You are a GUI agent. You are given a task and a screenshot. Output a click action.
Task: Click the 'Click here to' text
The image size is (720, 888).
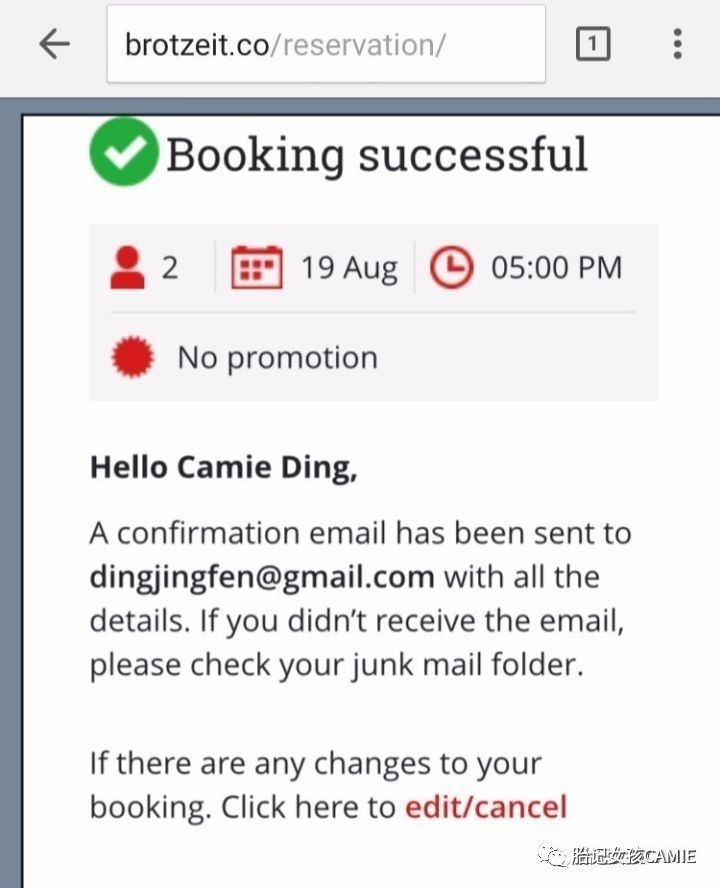[308, 807]
